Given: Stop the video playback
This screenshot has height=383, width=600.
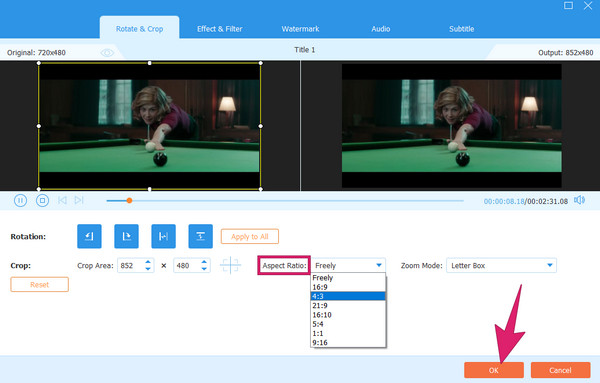Looking at the screenshot, I should 42,200.
